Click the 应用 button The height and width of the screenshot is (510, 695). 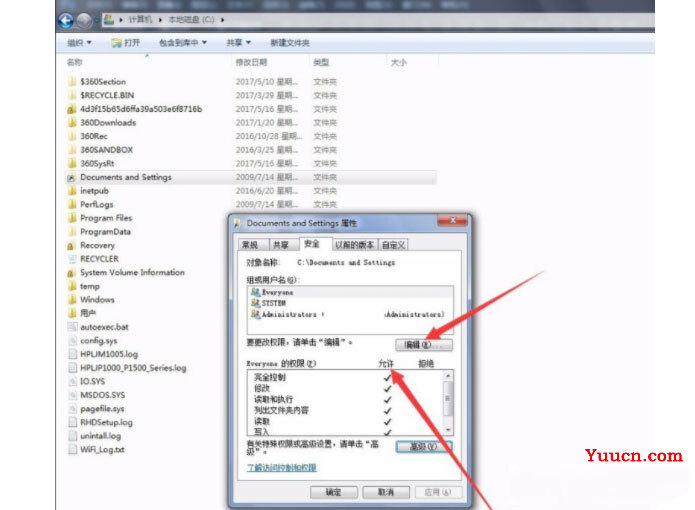(438, 492)
